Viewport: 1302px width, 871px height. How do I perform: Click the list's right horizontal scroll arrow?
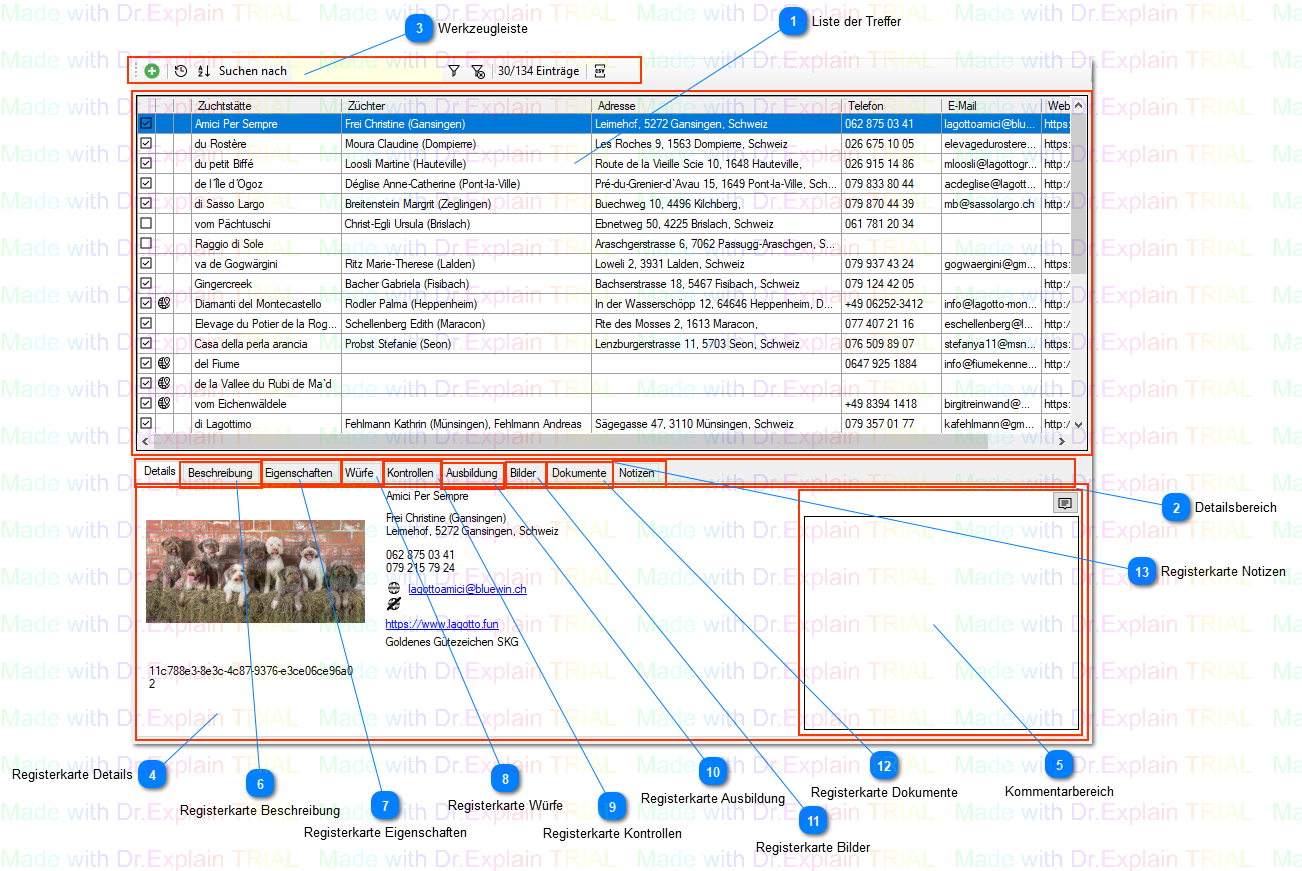1062,441
